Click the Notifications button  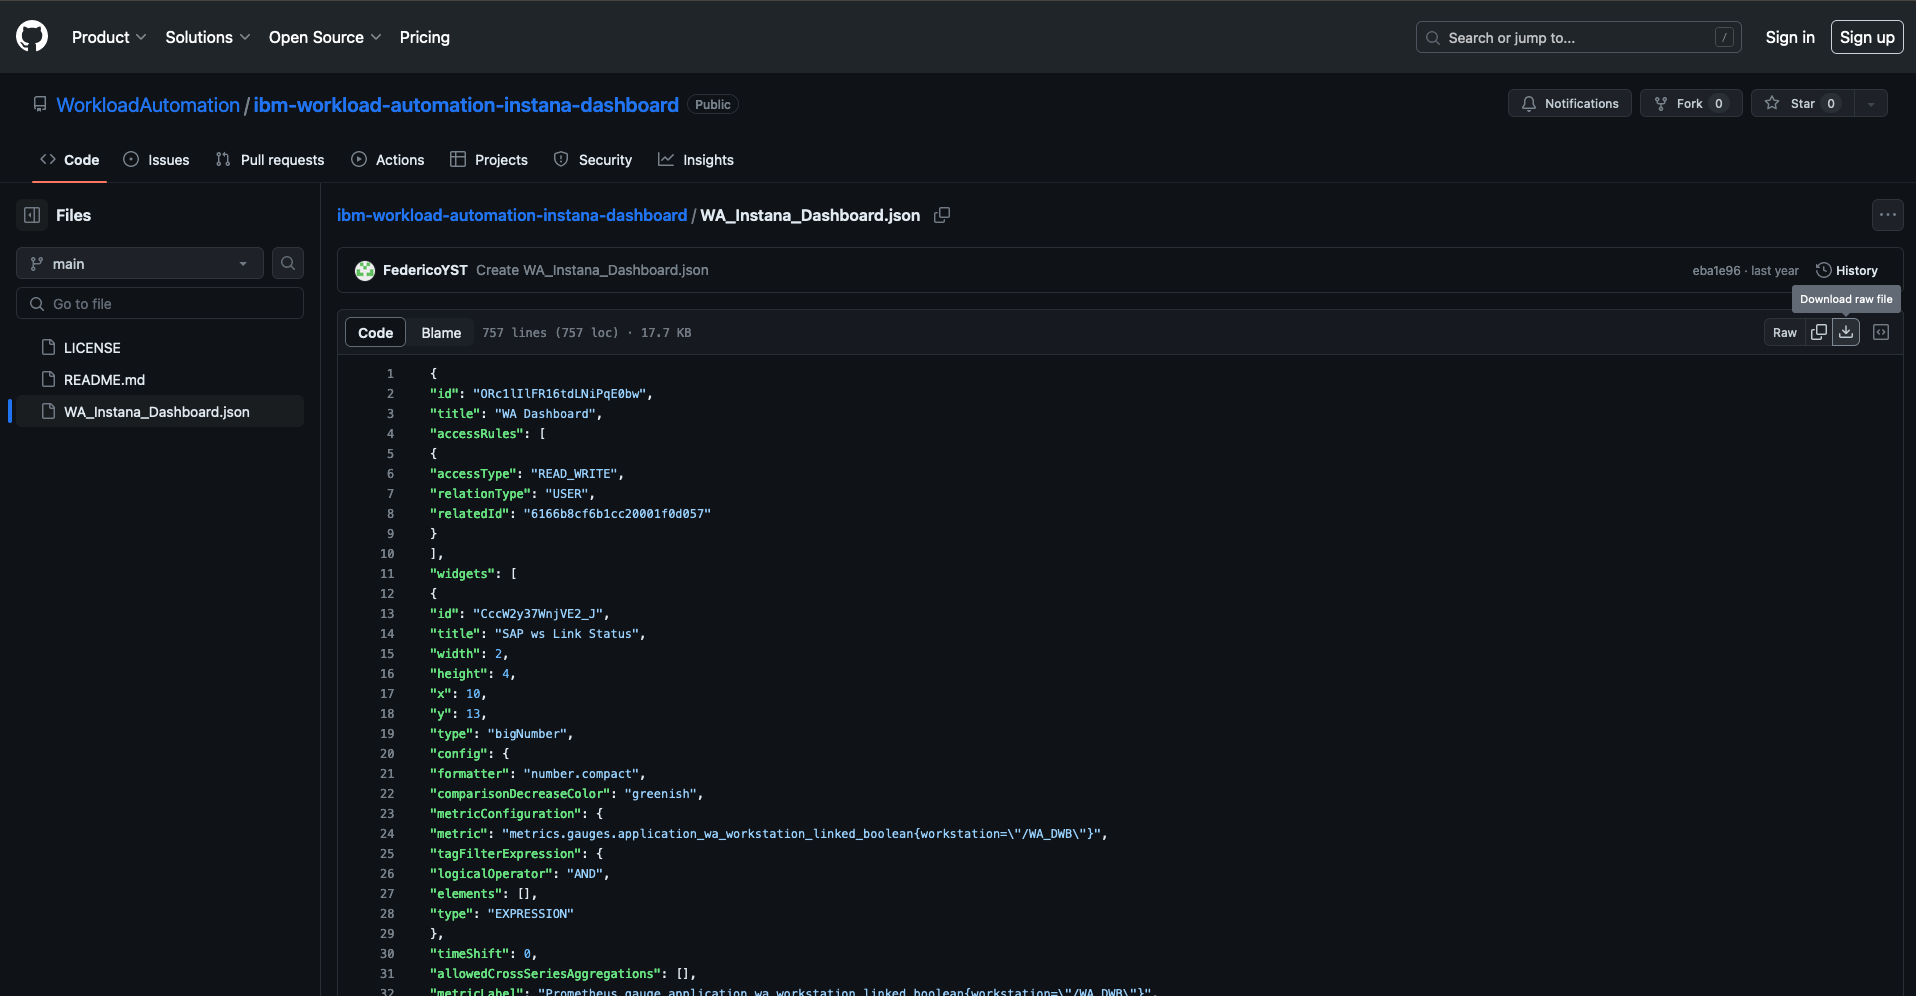(x=1570, y=103)
